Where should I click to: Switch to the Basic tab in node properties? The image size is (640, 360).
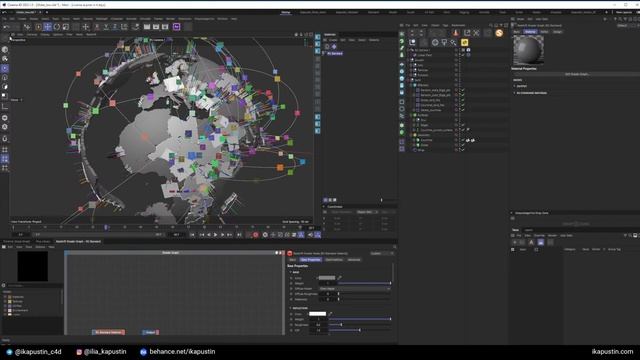[x=293, y=260]
